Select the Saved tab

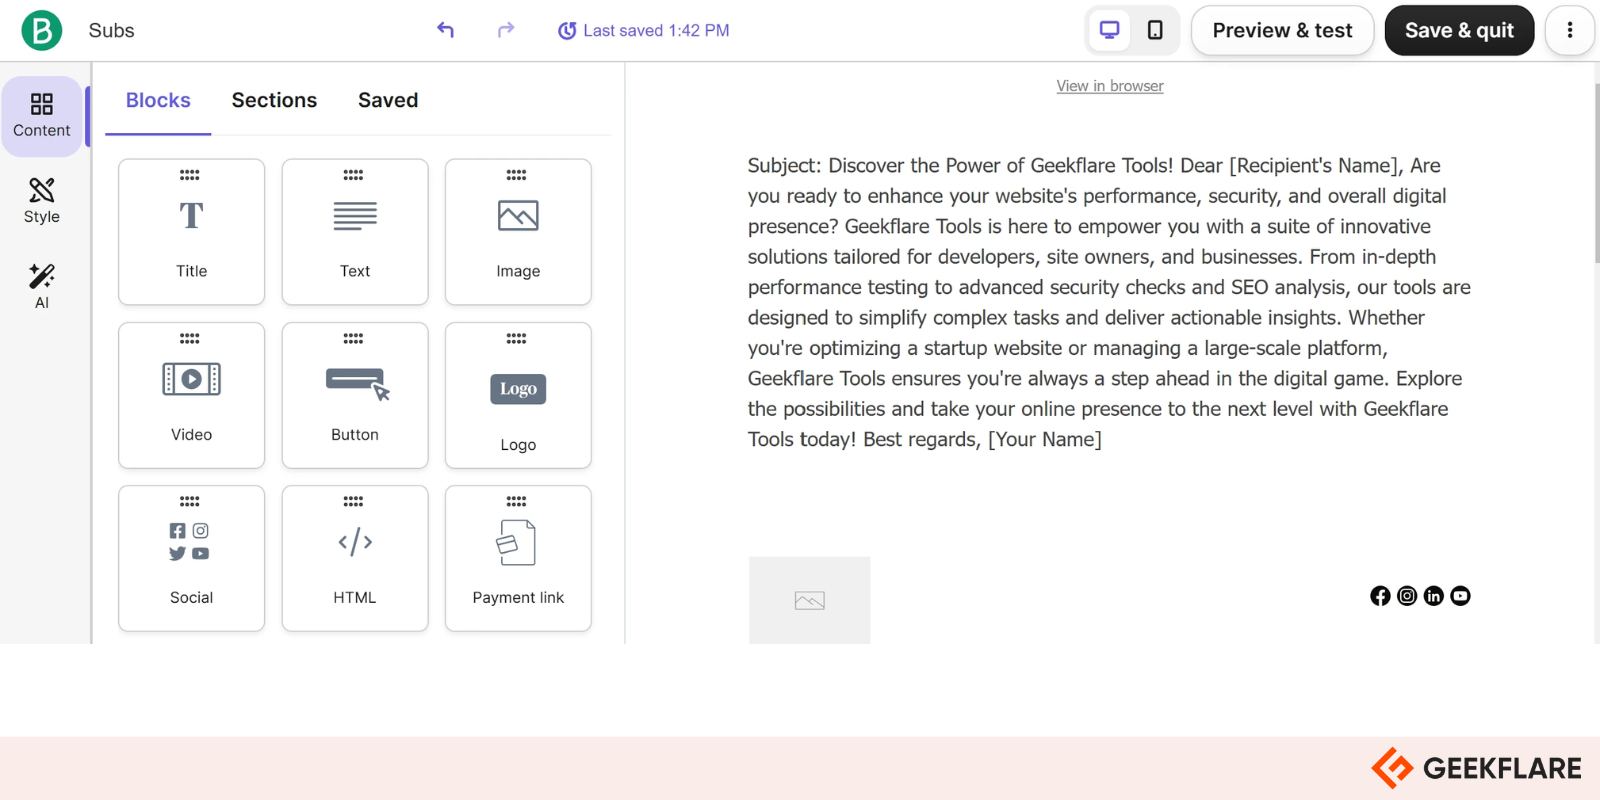[388, 100]
